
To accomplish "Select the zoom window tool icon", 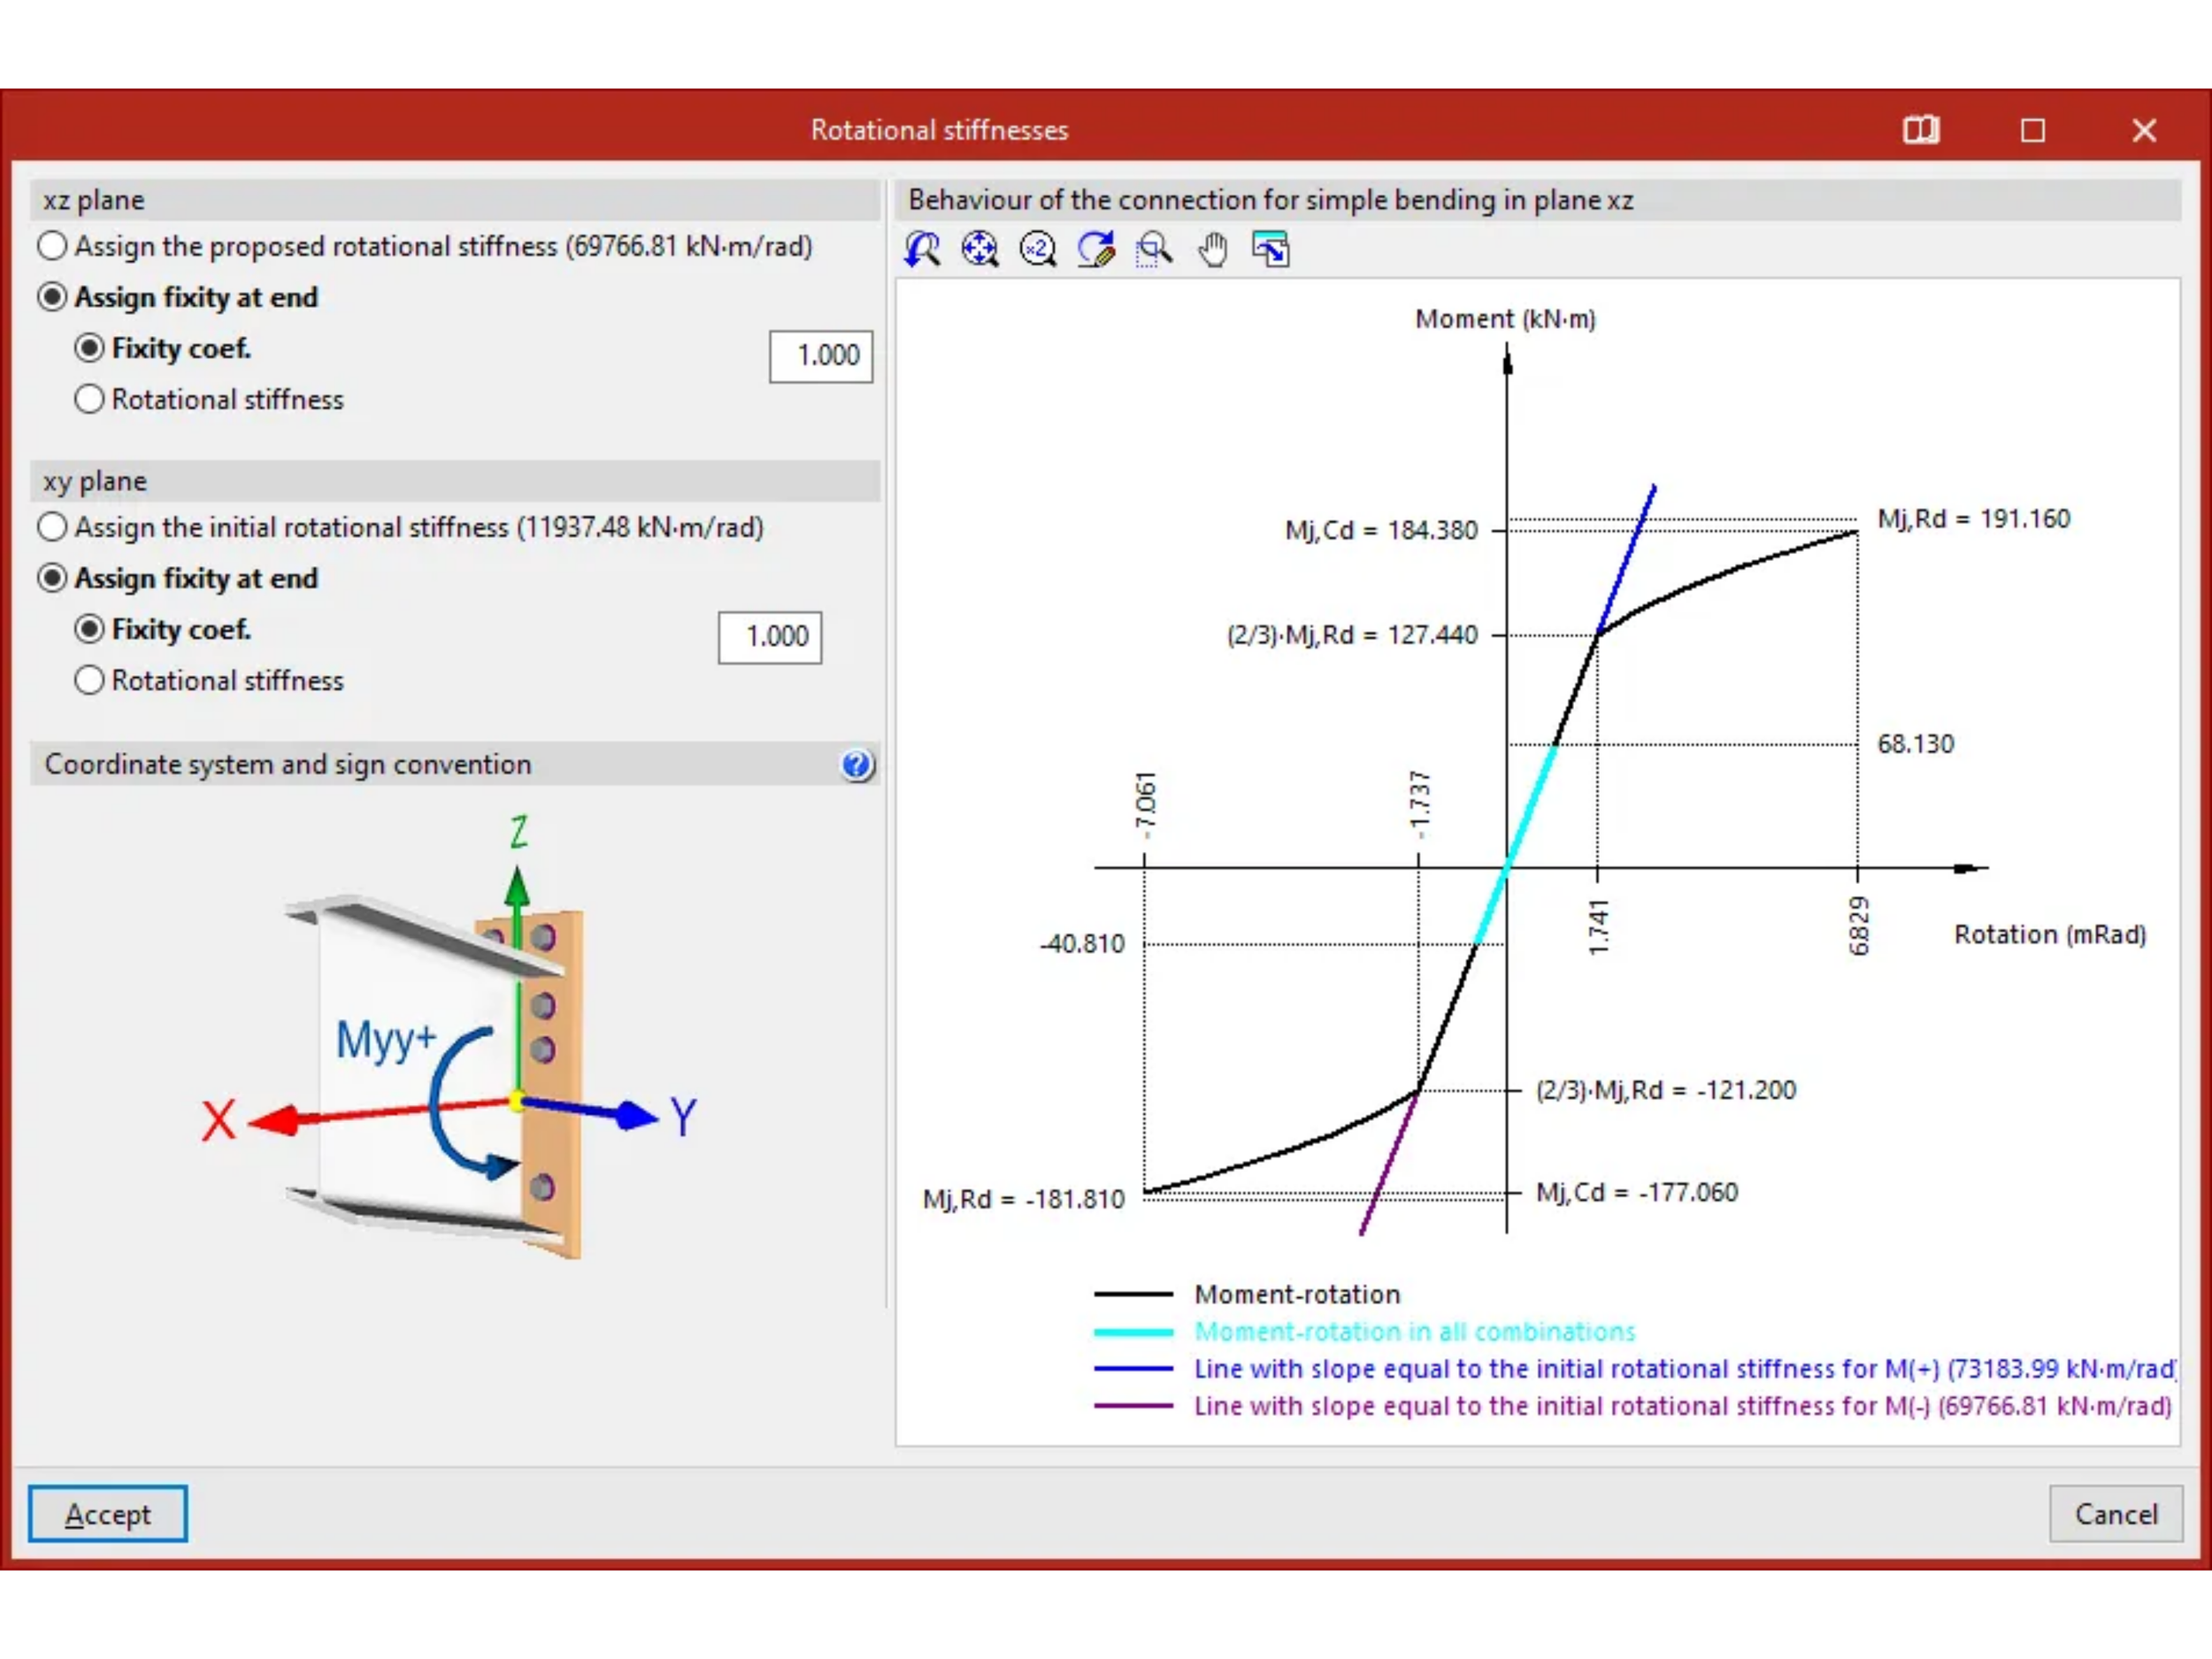I will tap(1154, 249).
